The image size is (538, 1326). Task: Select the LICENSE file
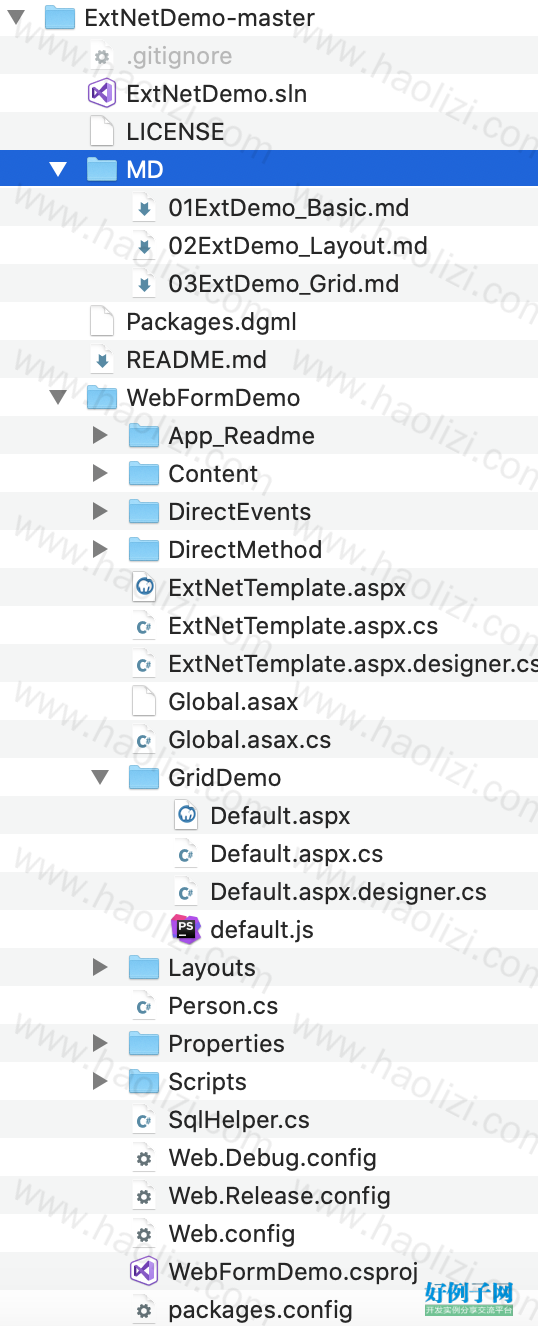(175, 132)
